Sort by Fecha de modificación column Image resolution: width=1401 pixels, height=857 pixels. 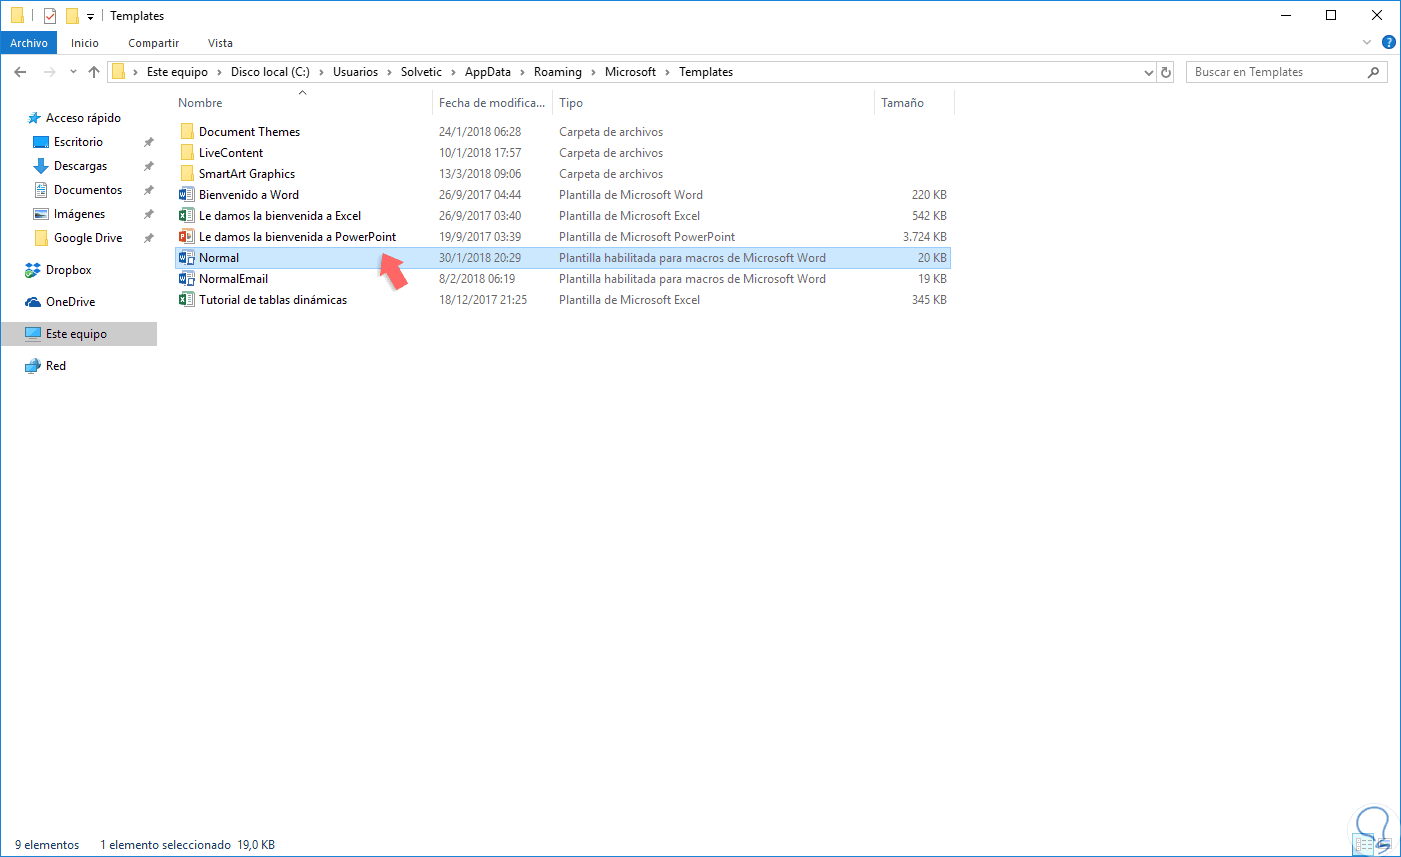(x=492, y=103)
